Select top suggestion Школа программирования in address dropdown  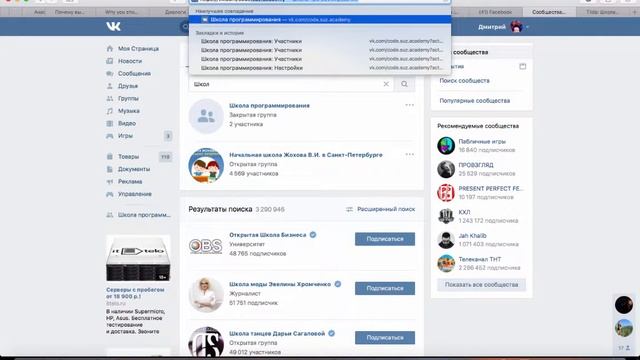pos(320,20)
